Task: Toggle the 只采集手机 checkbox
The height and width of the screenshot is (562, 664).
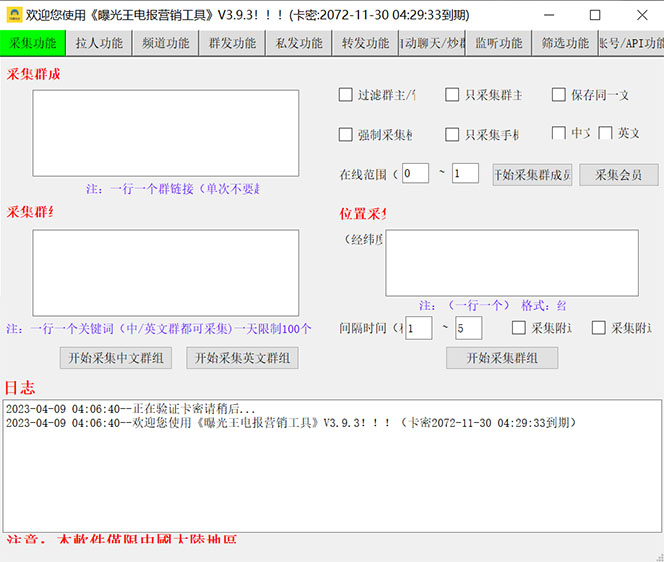Action: tap(453, 134)
